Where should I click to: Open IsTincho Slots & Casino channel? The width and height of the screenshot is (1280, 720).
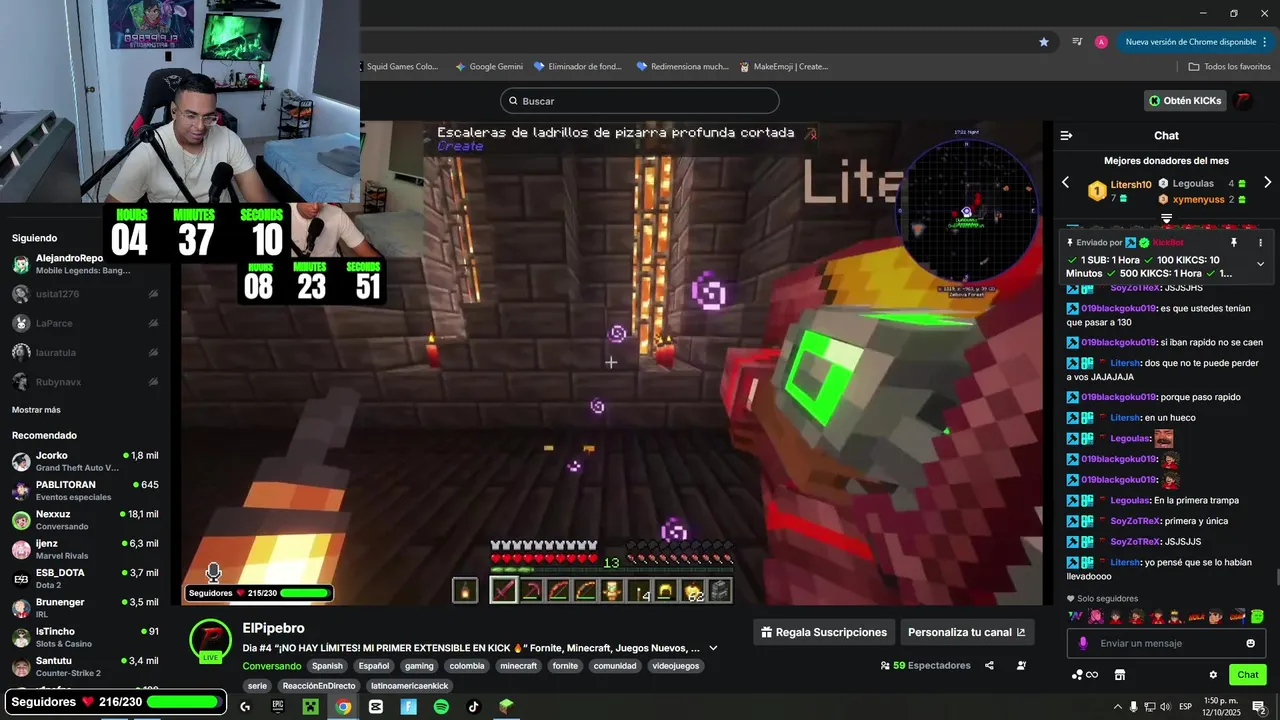pyautogui.click(x=85, y=637)
